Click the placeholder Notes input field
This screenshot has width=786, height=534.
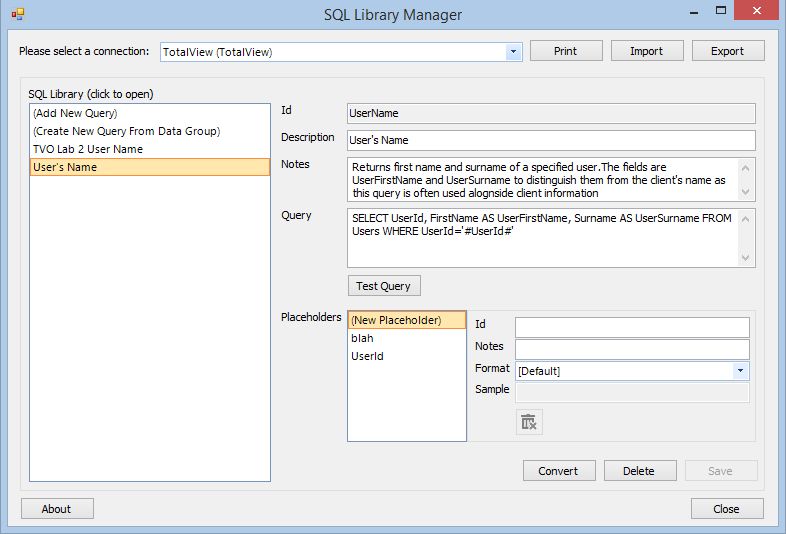632,349
